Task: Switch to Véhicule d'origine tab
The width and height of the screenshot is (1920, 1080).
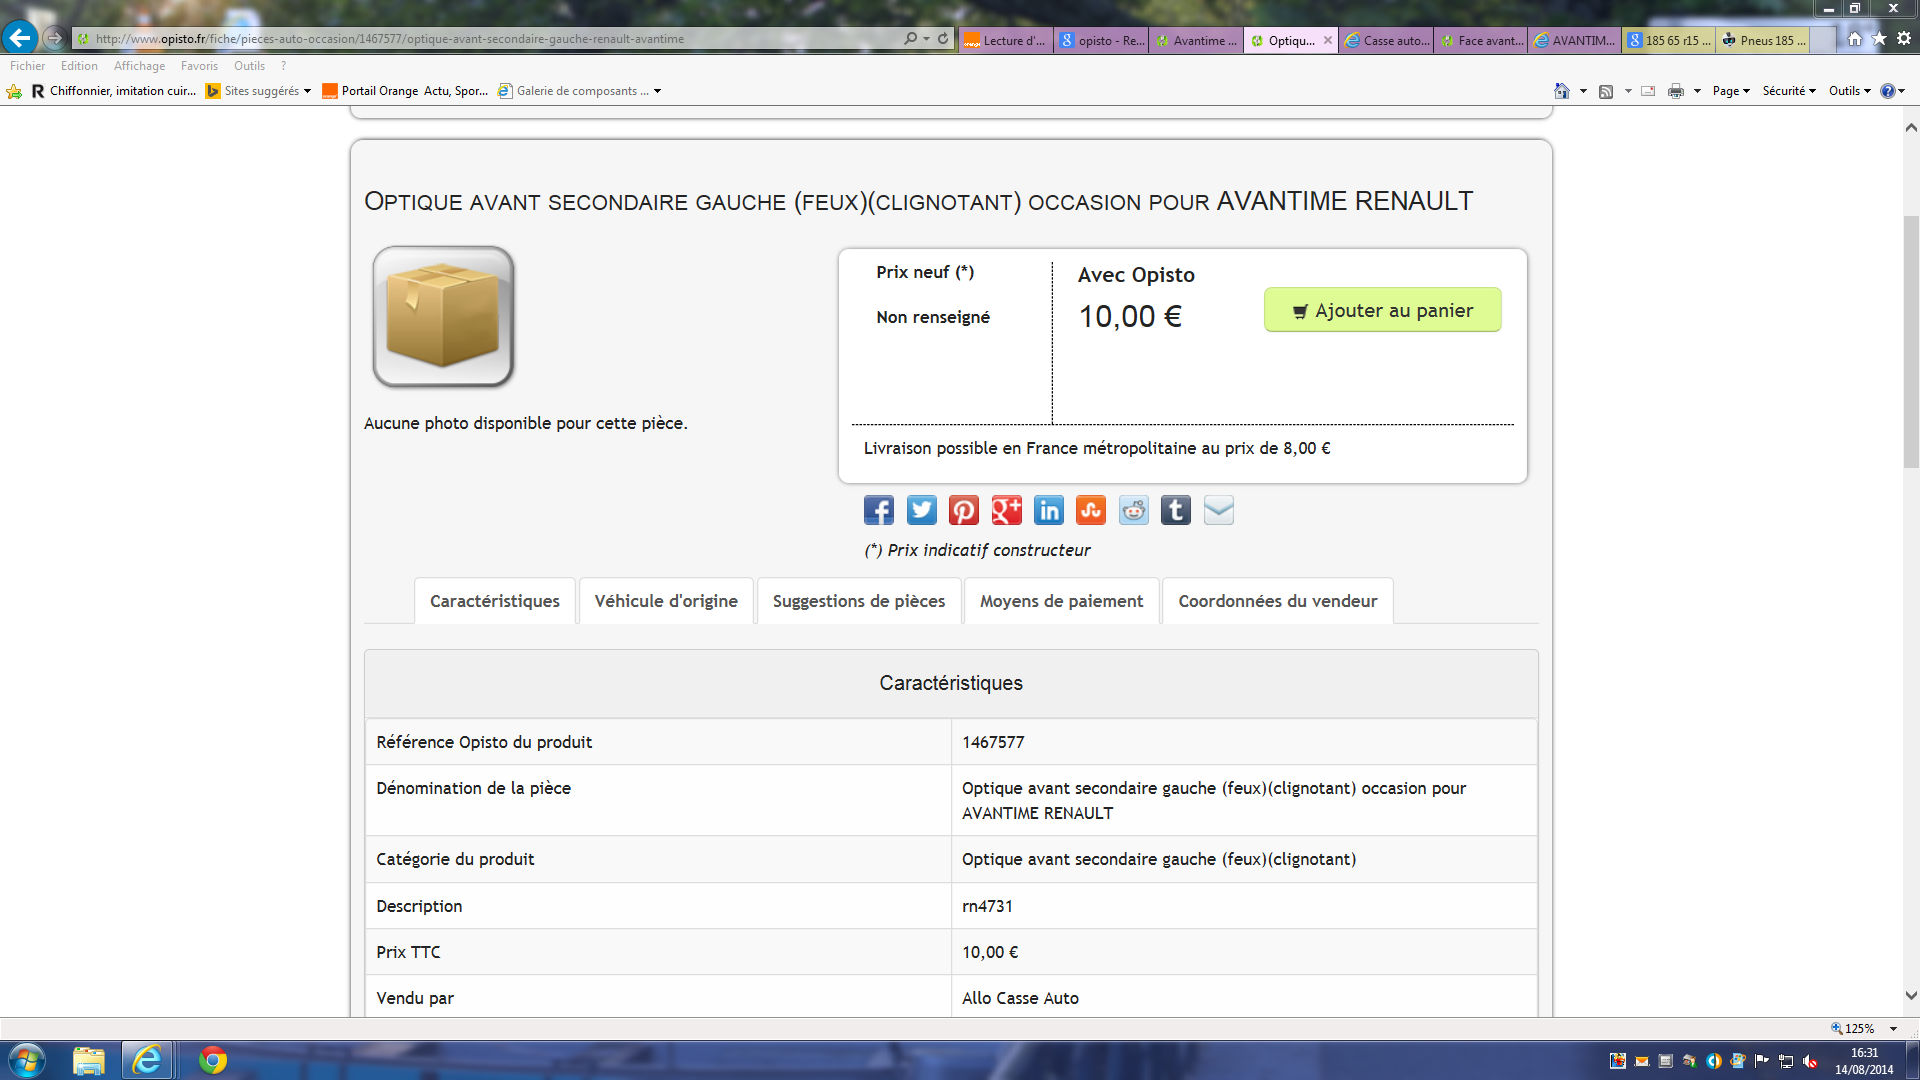Action: point(666,601)
